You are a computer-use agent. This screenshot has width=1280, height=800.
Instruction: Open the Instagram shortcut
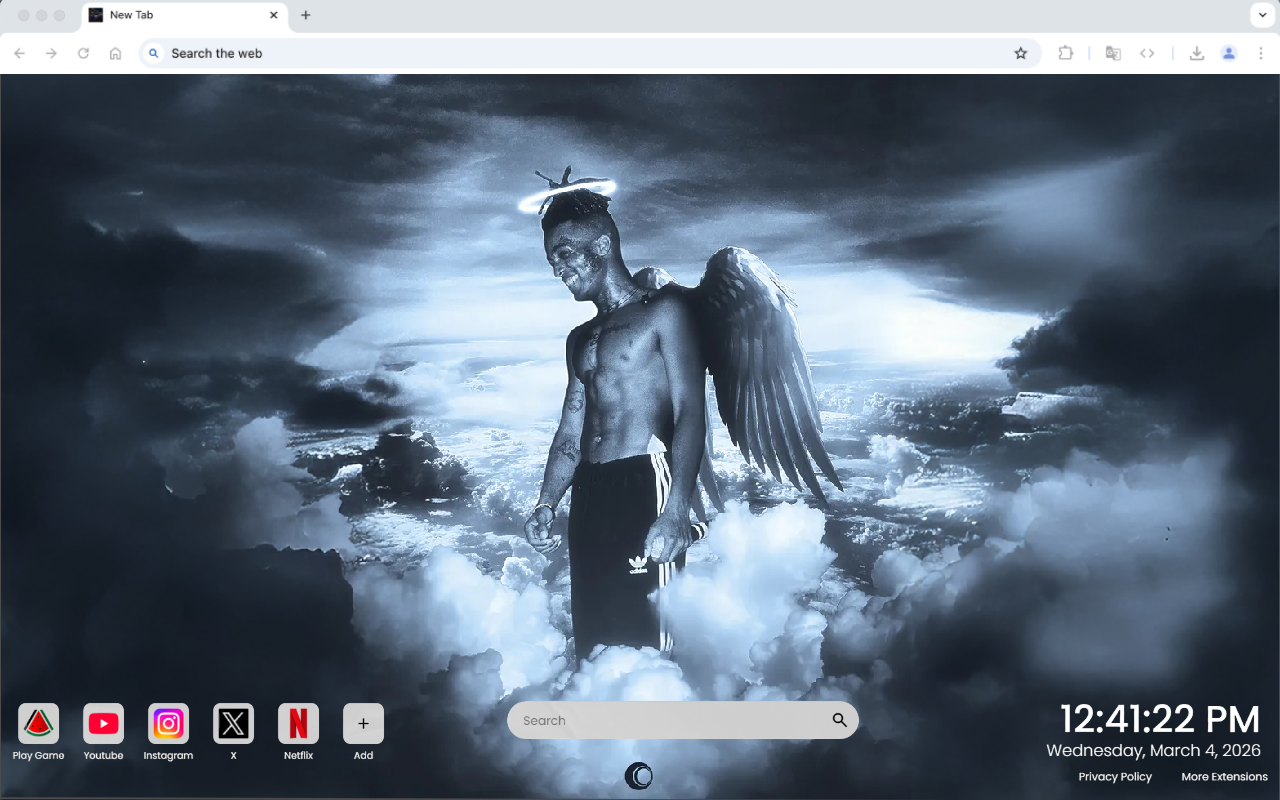(x=168, y=723)
